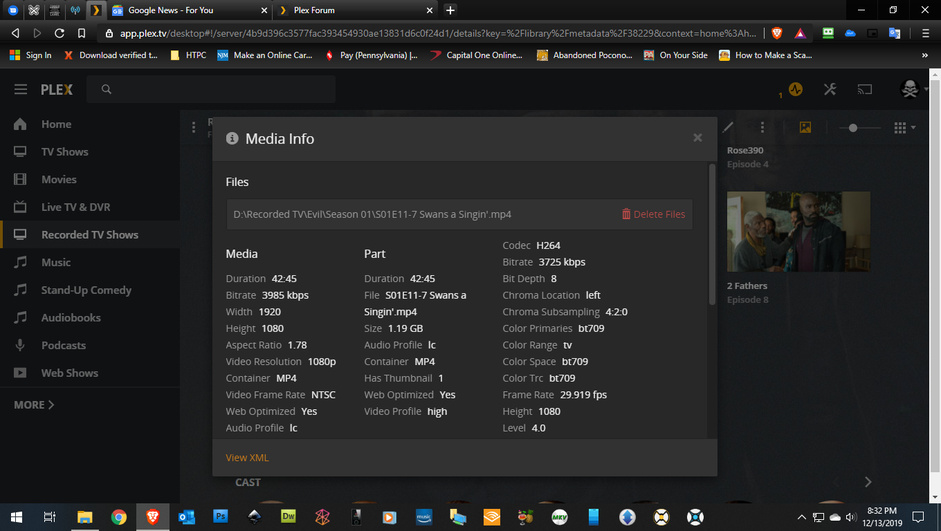Click the PLEX logo
The image size is (941, 531).
point(56,89)
